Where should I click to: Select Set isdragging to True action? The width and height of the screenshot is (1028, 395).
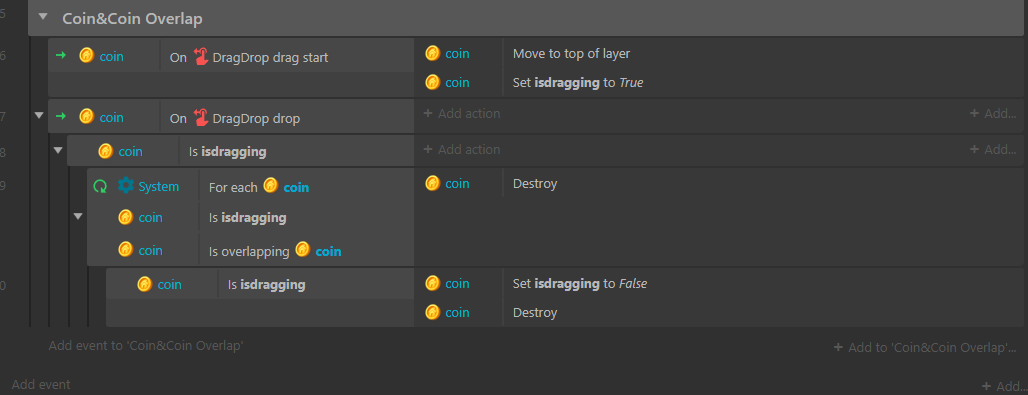(x=578, y=83)
